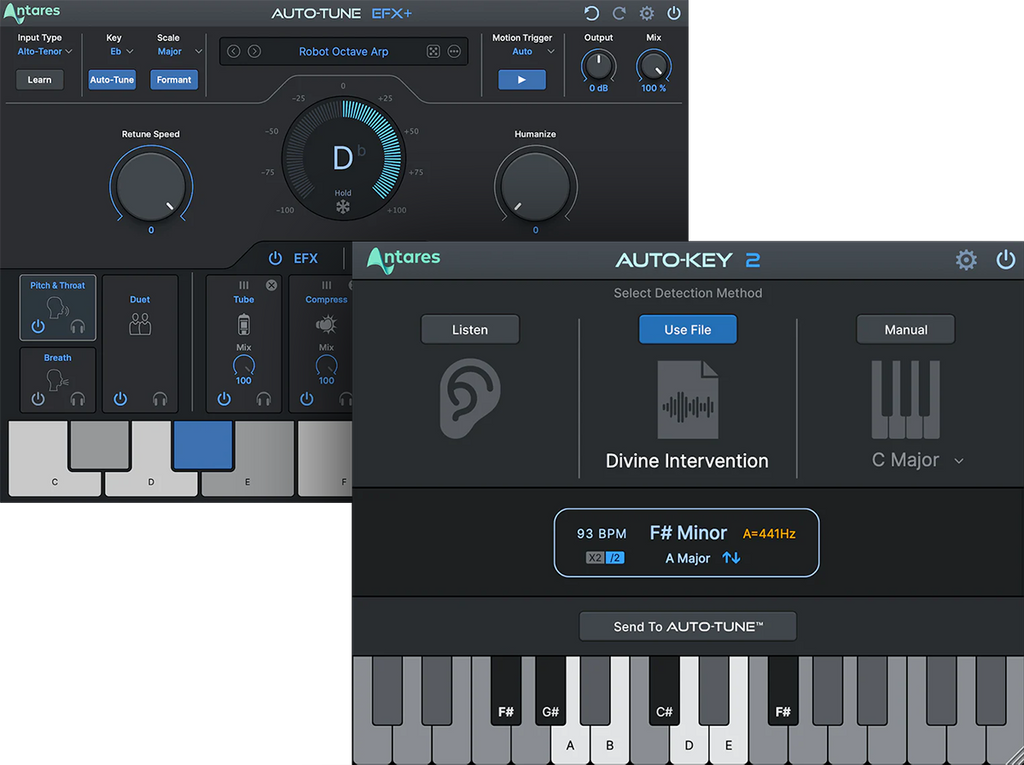
Task: Toggle Compress effect power button
Action: pos(307,399)
